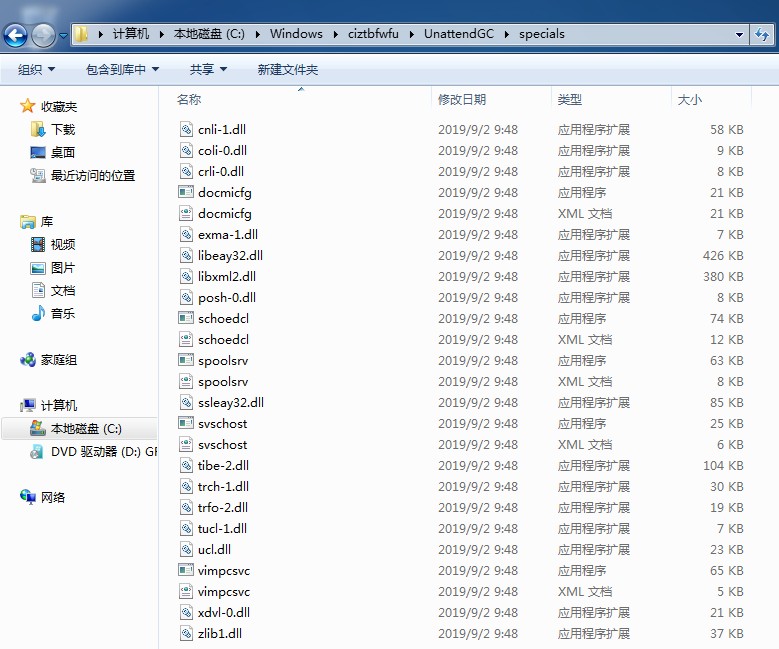
Task: Click specials in the breadcrumb path
Action: click(x=542, y=34)
